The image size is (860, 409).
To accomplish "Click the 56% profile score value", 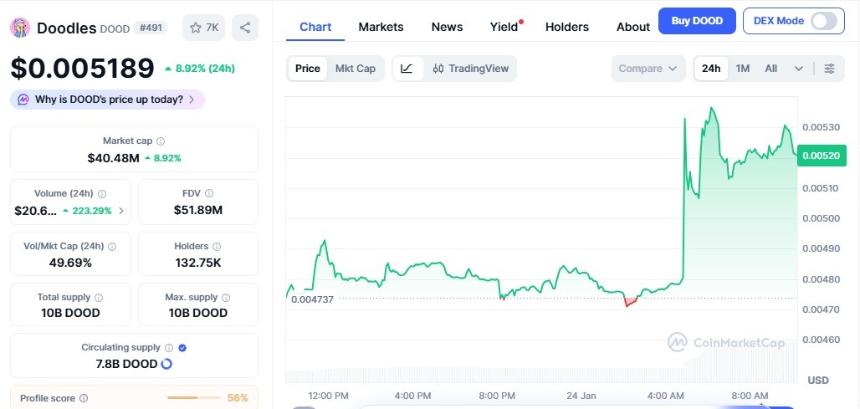I will [237, 398].
